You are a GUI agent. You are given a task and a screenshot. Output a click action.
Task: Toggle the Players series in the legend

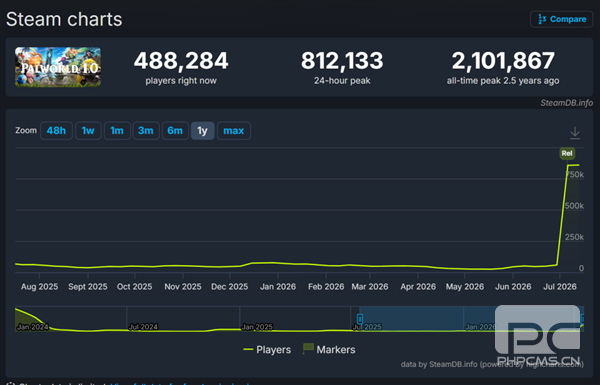267,349
